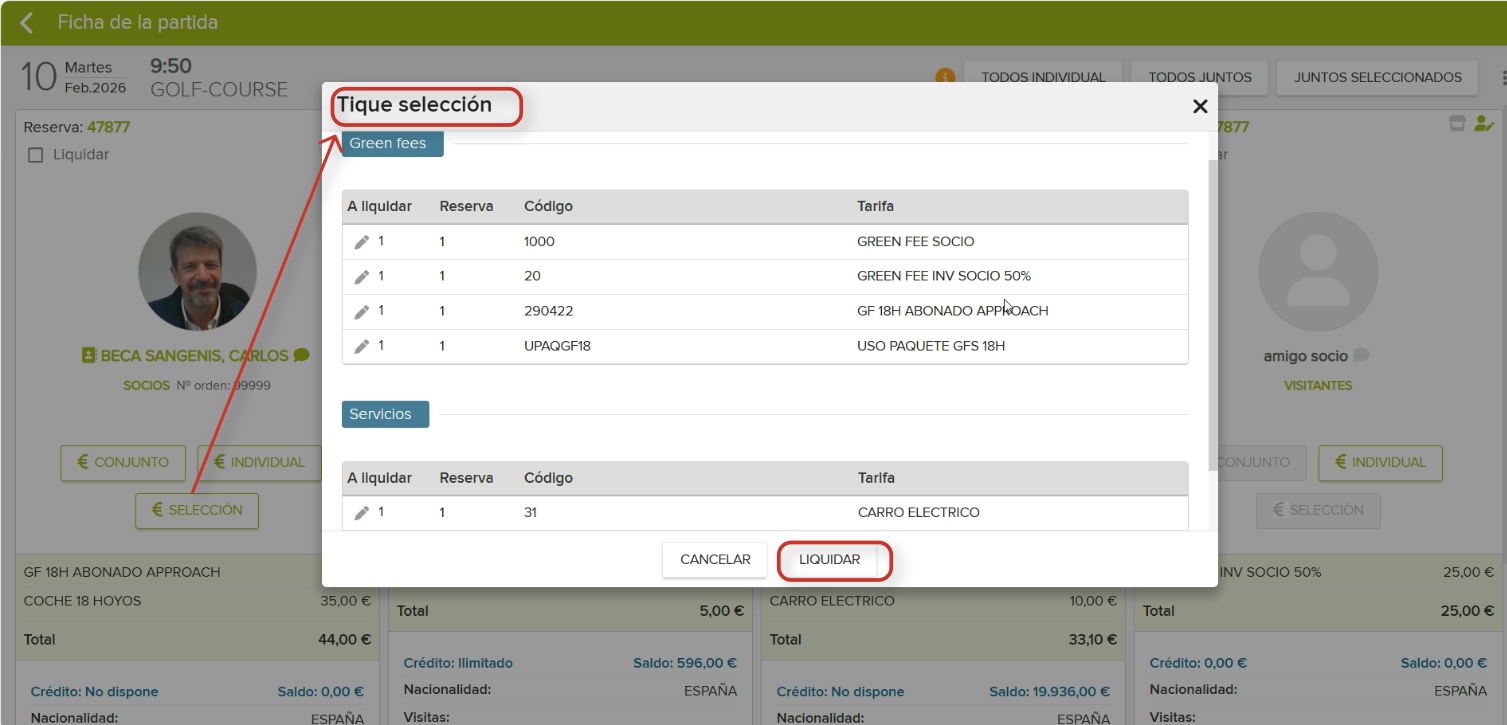Image resolution: width=1507 pixels, height=725 pixels.
Task: Click pencil icon for code 20 row
Action: click(362, 277)
